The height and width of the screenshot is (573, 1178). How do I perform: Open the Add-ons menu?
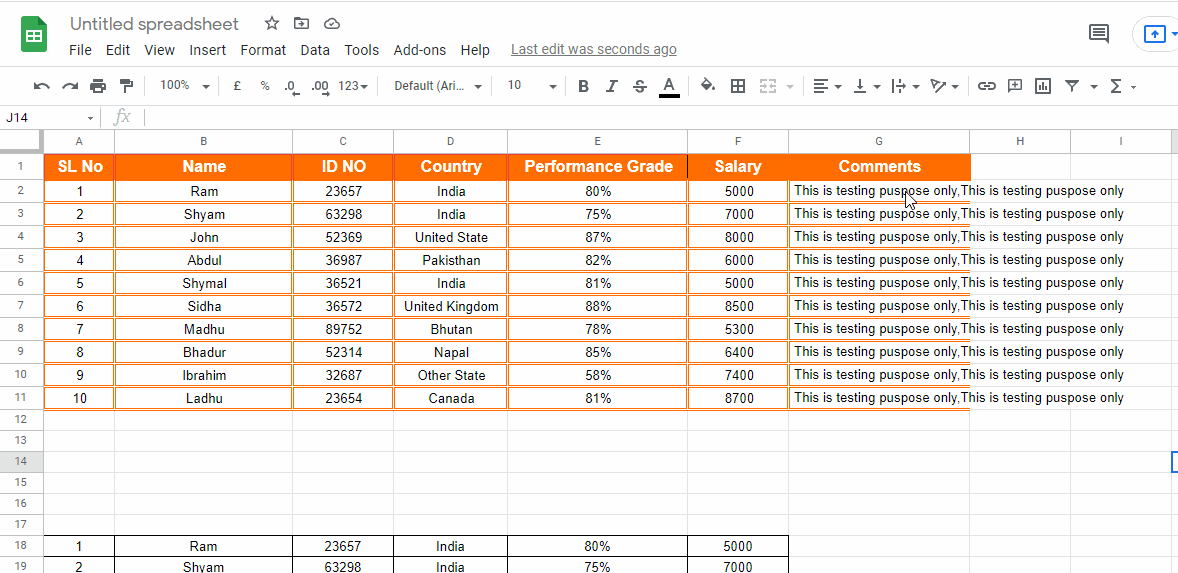point(419,50)
